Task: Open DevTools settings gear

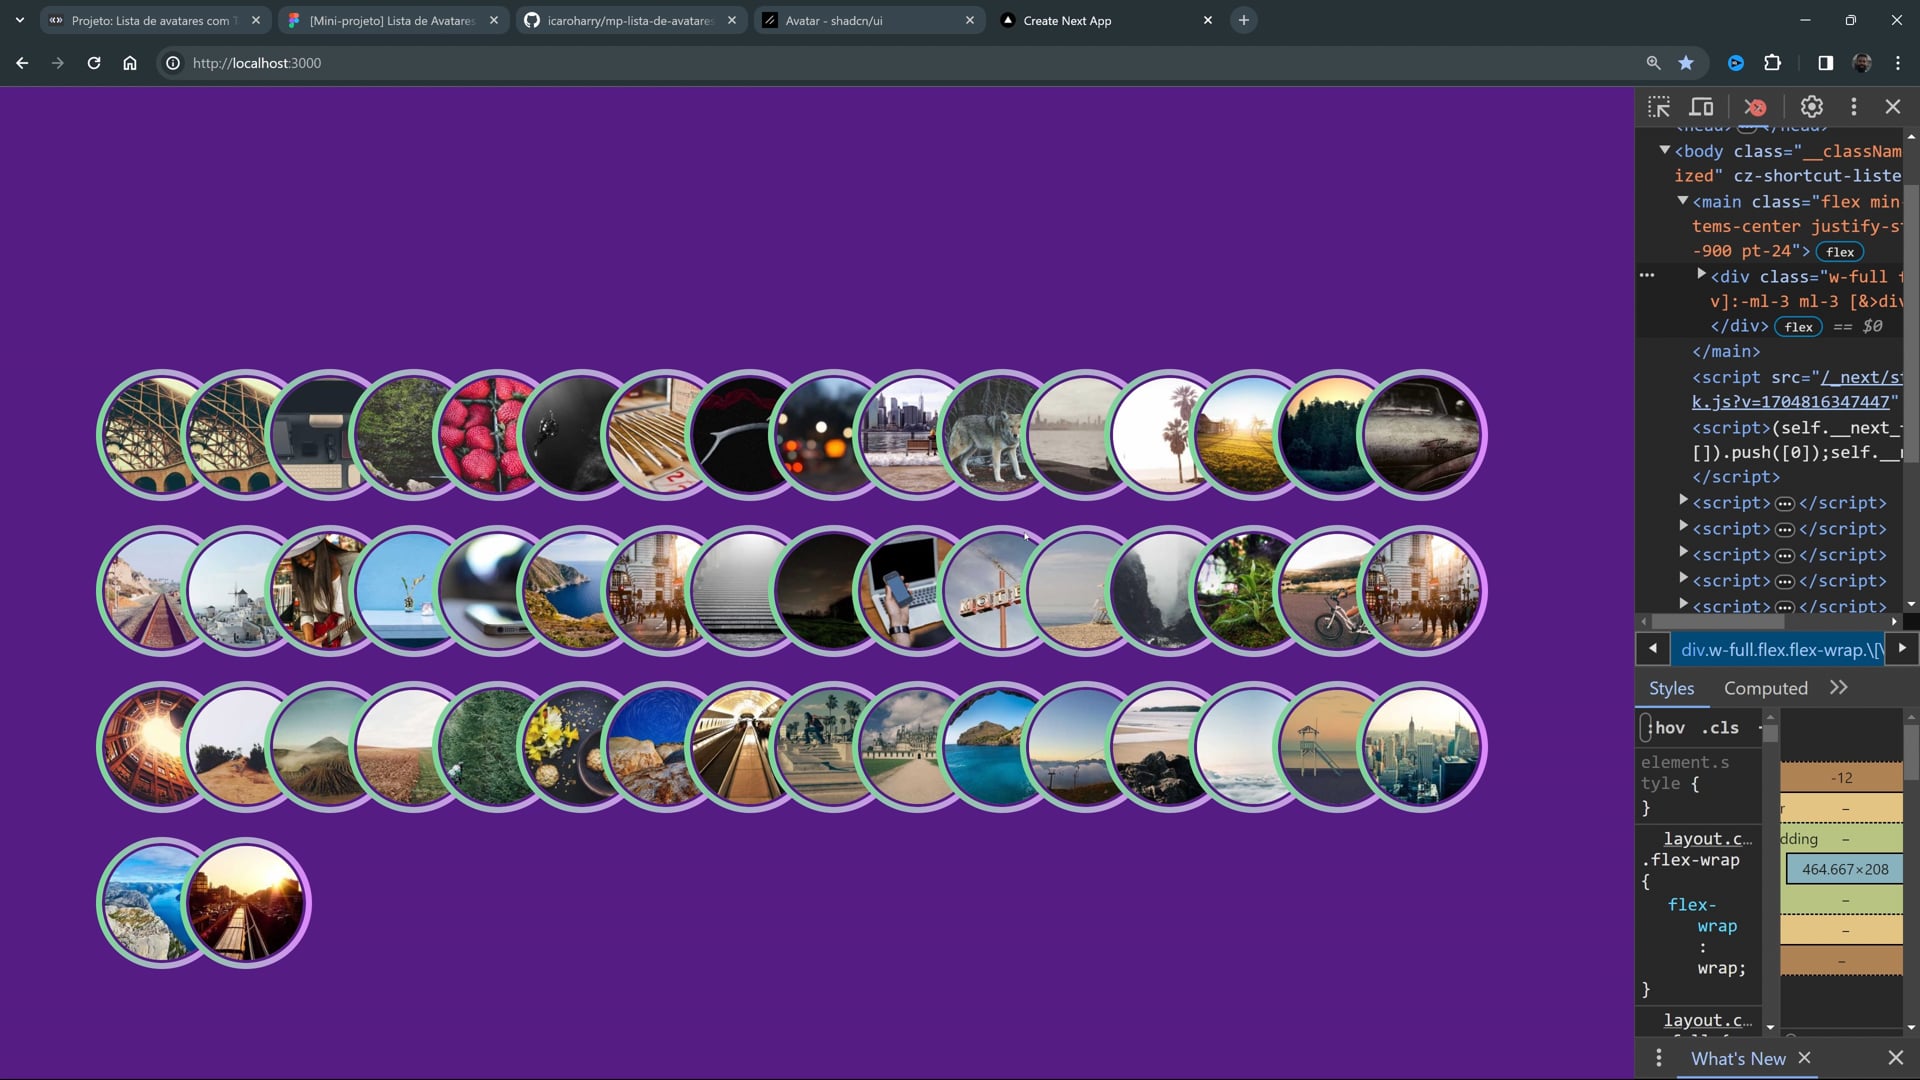Action: coord(1811,107)
